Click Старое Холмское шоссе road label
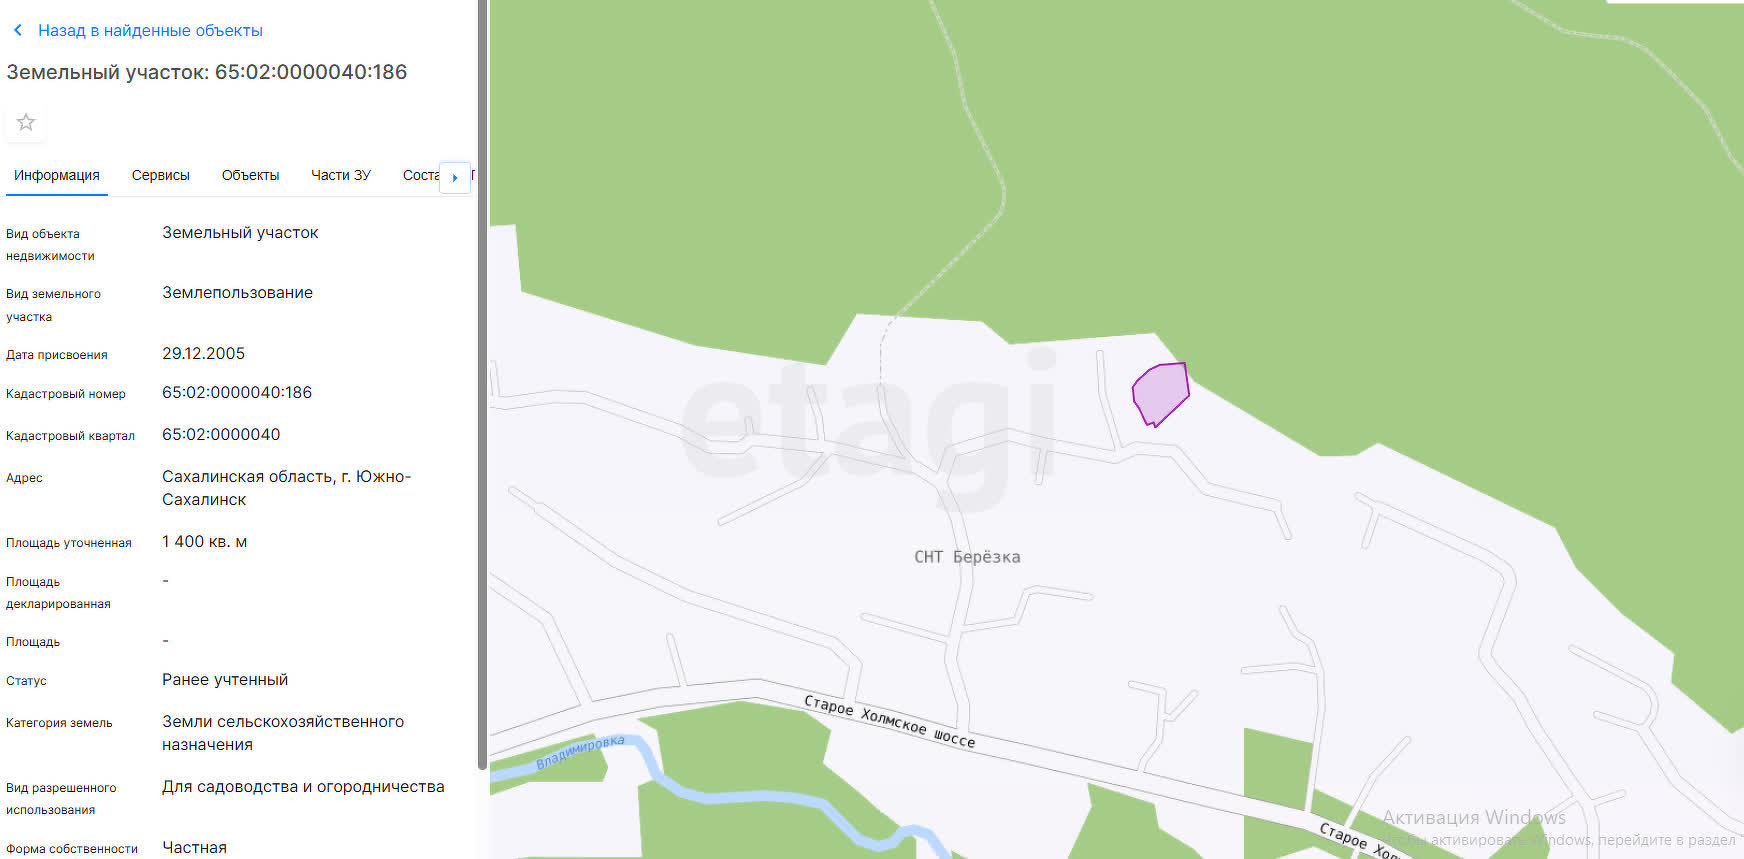1744x859 pixels. coord(889,721)
